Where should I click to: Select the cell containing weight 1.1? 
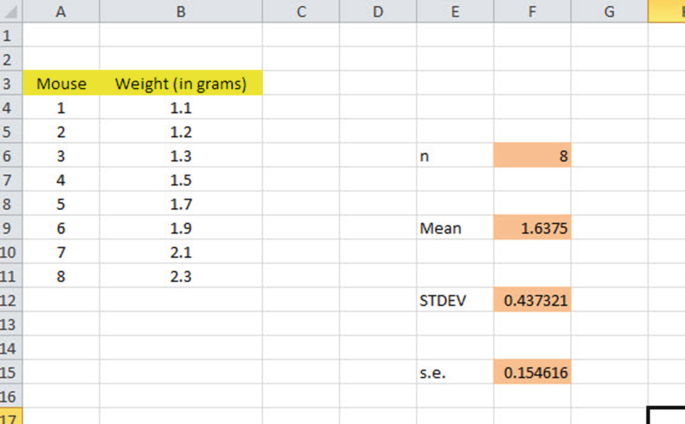(180, 108)
